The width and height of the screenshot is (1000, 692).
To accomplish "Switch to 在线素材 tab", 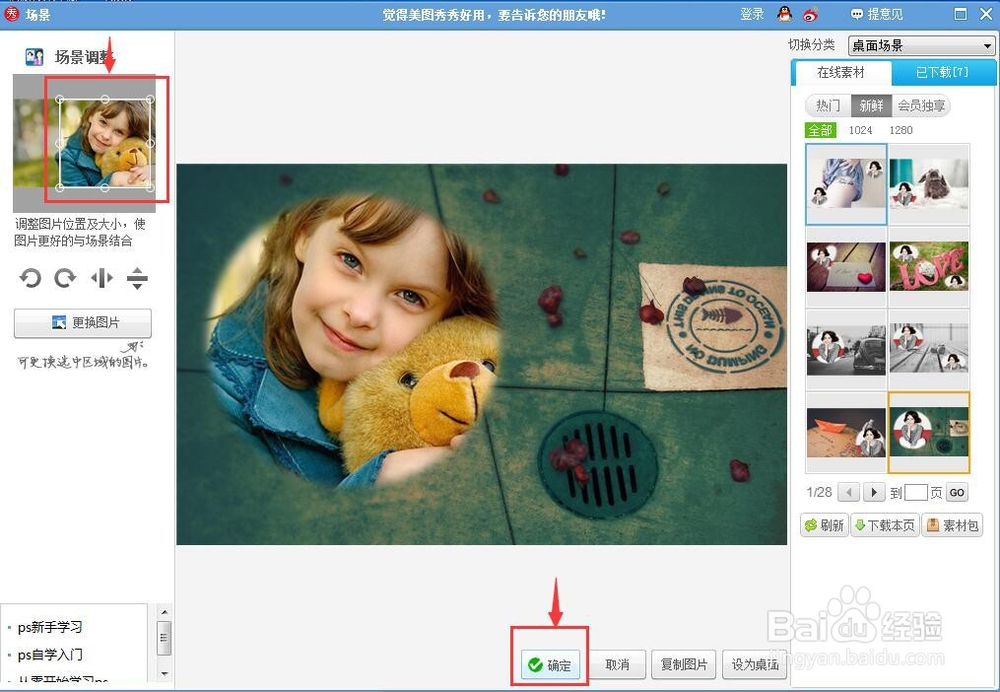I will pos(841,73).
